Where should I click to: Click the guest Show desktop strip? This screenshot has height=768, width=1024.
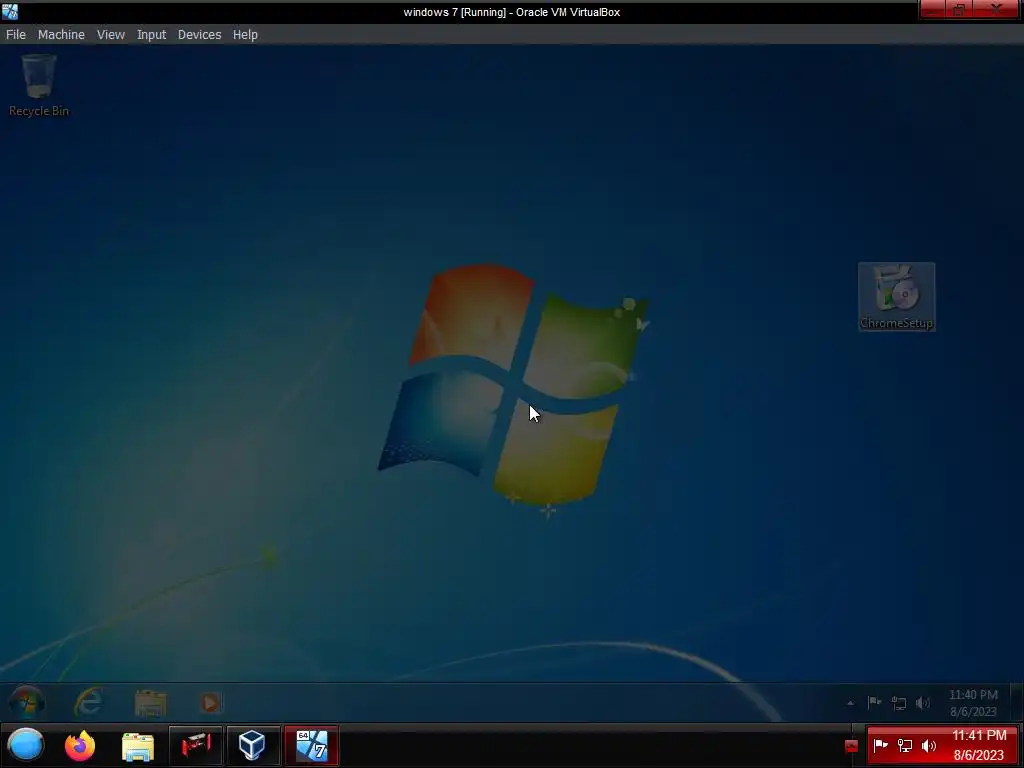point(1017,703)
